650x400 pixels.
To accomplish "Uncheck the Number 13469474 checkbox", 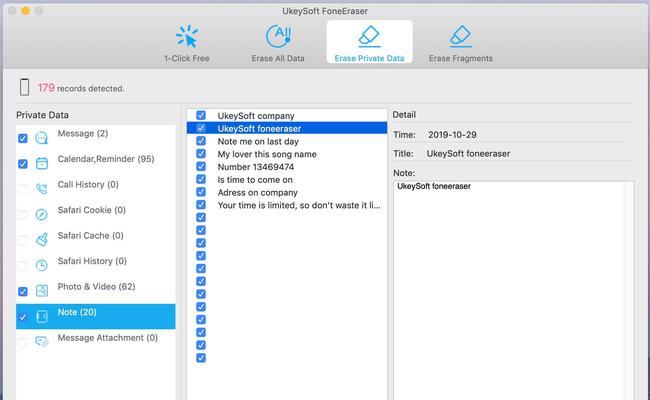I will (201, 166).
